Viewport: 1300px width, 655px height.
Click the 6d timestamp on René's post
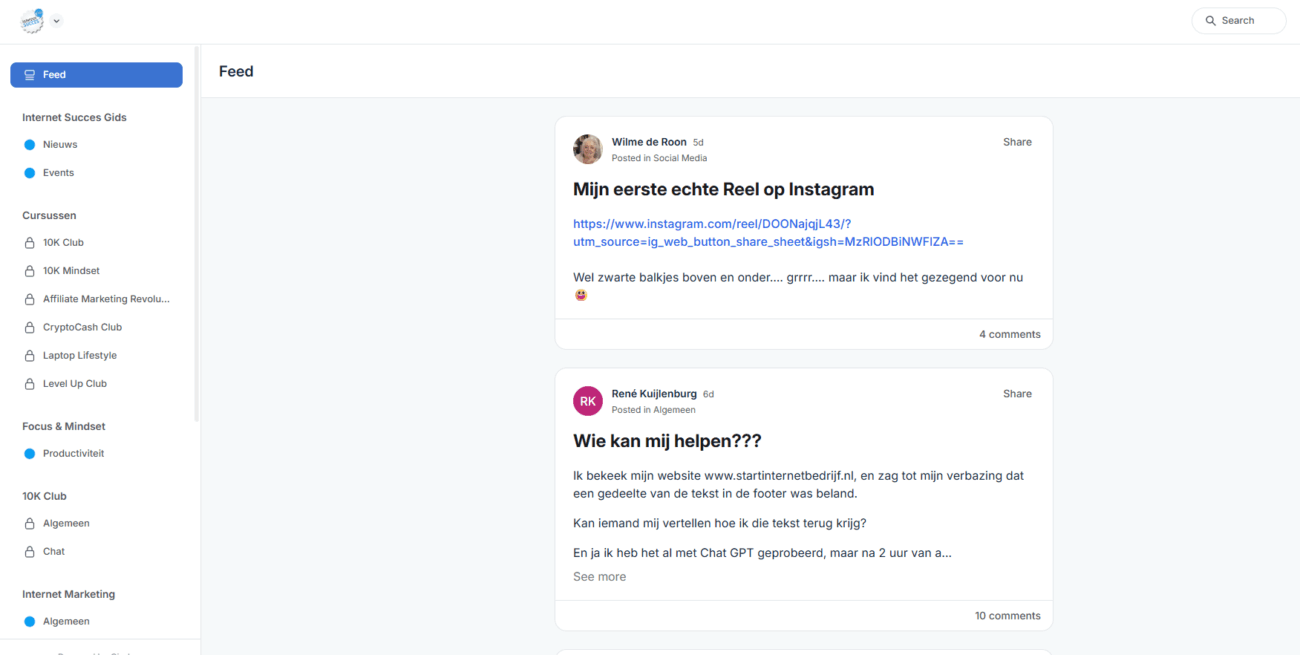(x=708, y=395)
